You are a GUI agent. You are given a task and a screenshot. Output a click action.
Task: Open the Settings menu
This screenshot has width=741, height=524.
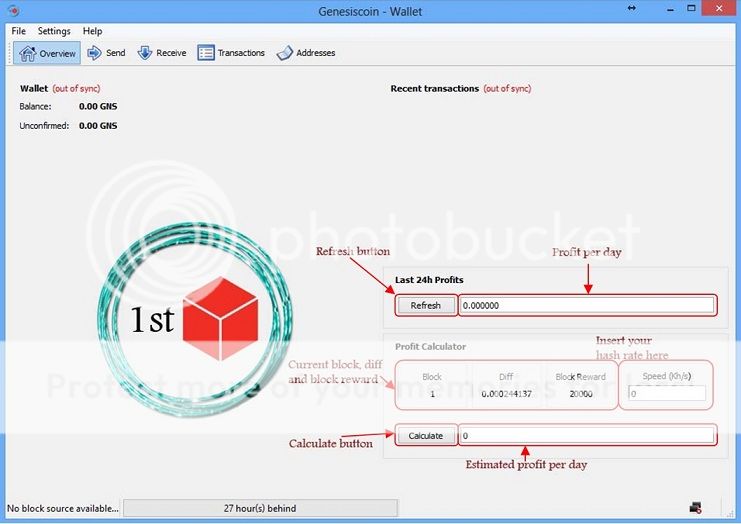click(54, 31)
